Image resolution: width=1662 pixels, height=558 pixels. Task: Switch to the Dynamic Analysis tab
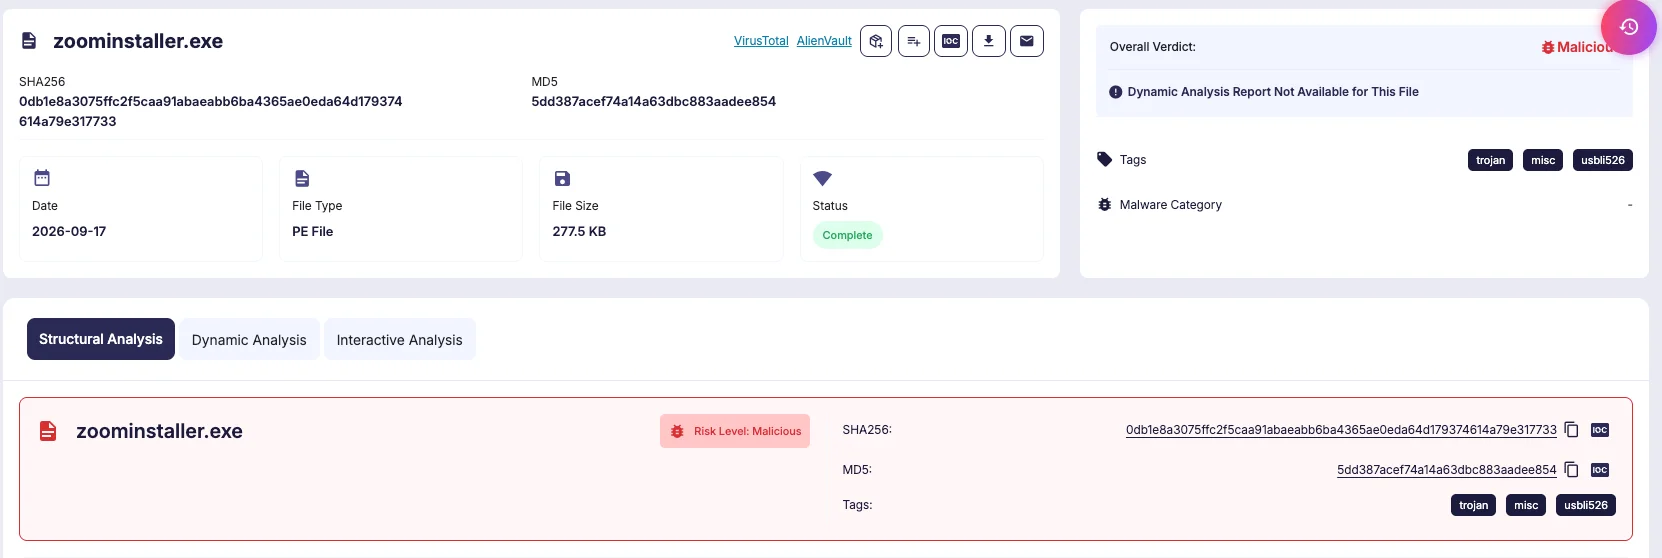click(249, 340)
